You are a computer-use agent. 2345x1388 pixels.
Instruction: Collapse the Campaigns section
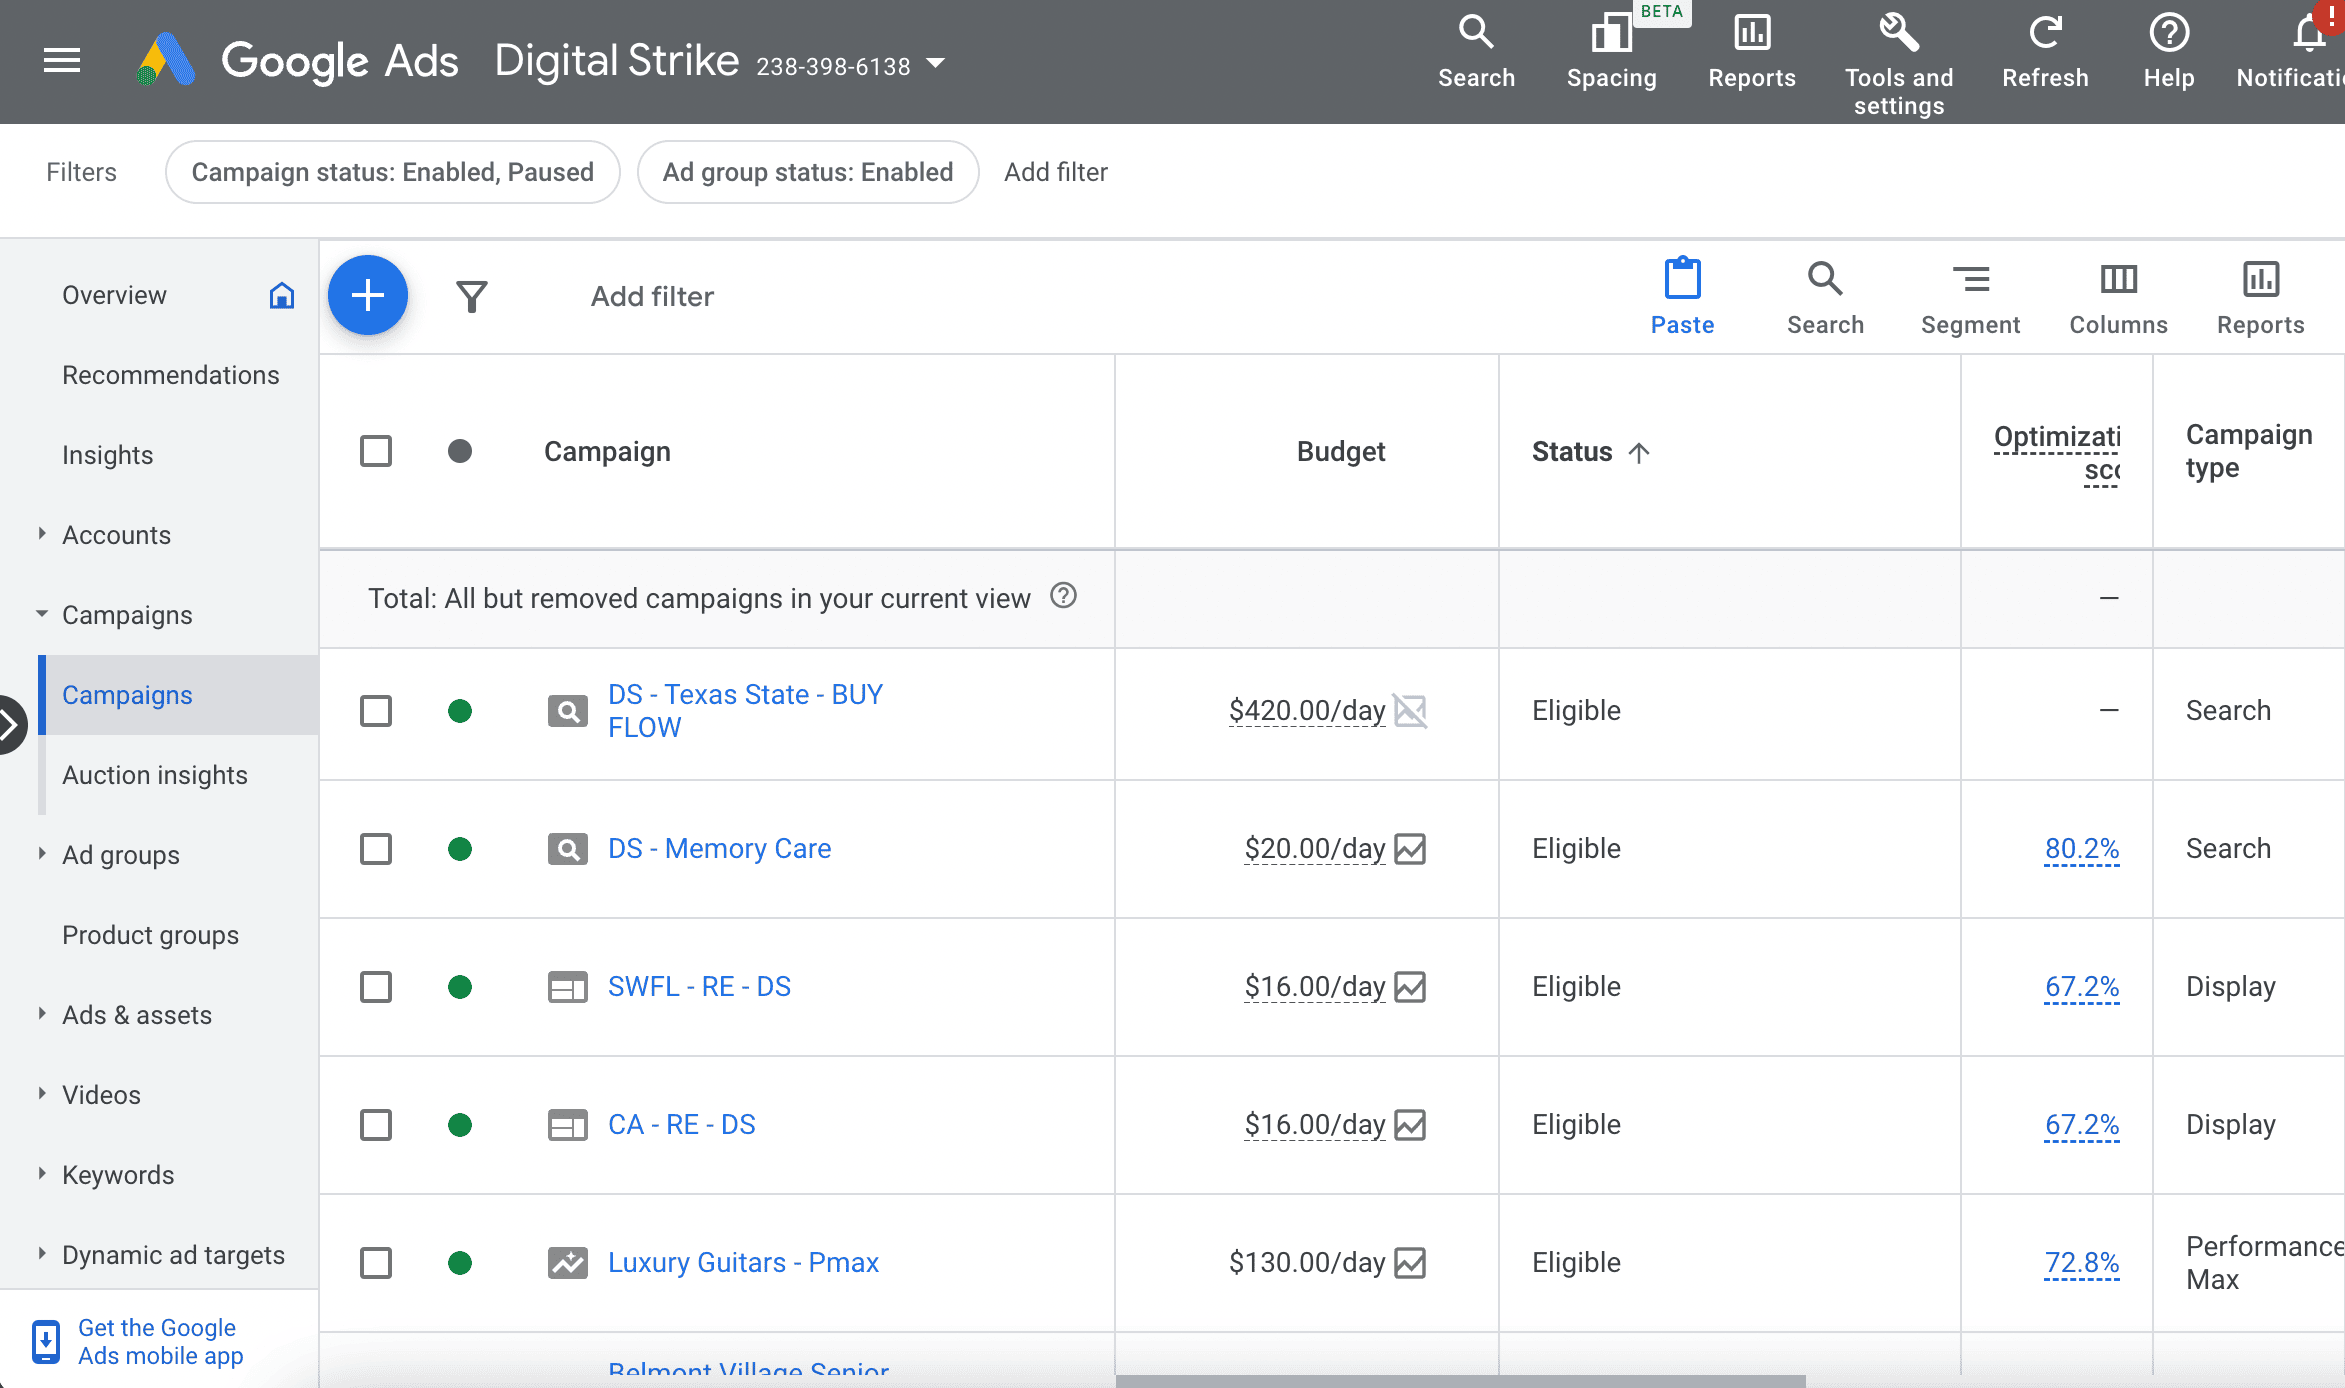click(x=41, y=614)
